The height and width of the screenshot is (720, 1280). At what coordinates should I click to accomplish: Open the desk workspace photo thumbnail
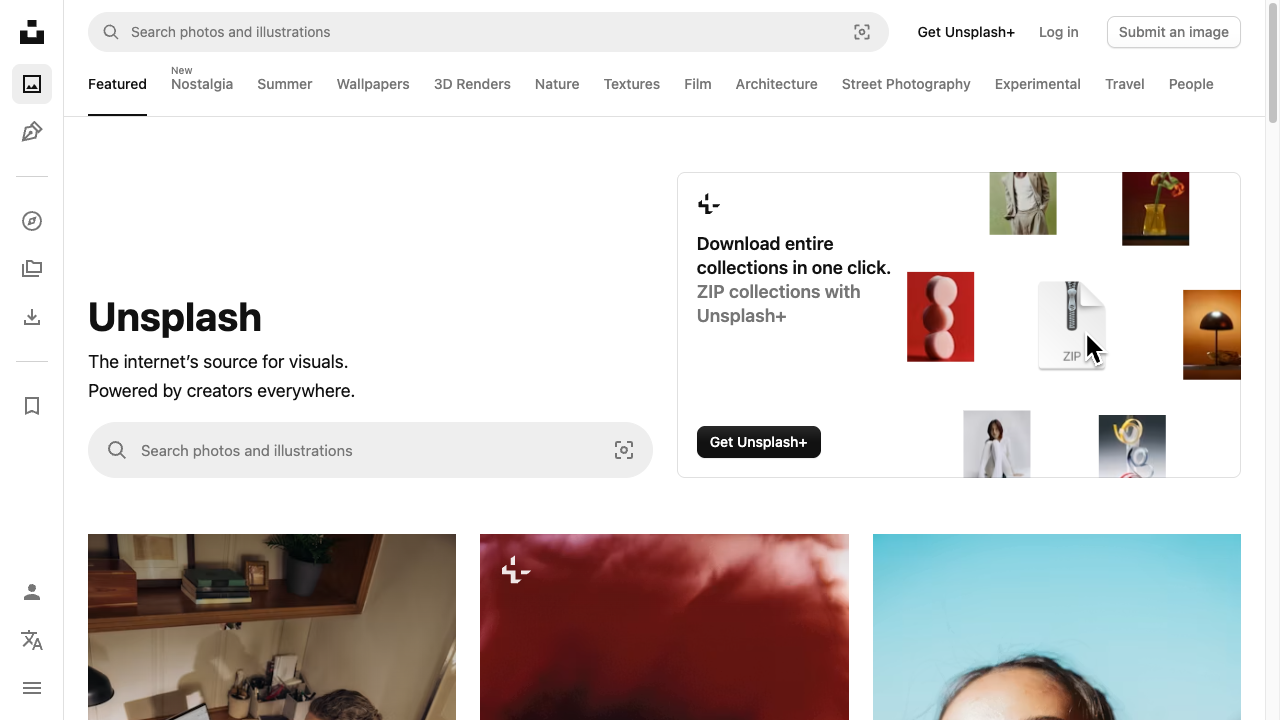(x=272, y=627)
